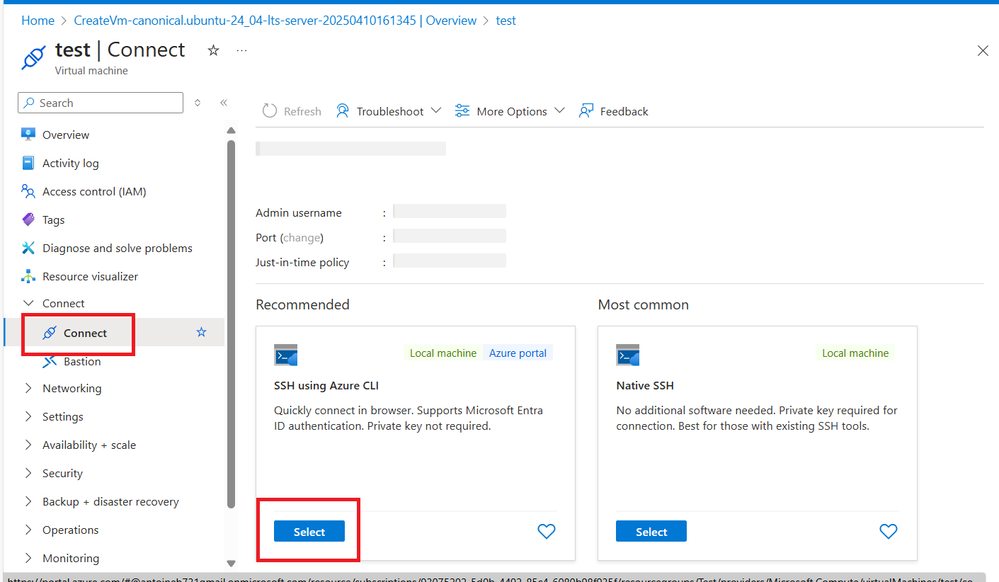
Task: Click the Admin username label
Action: (x=298, y=212)
